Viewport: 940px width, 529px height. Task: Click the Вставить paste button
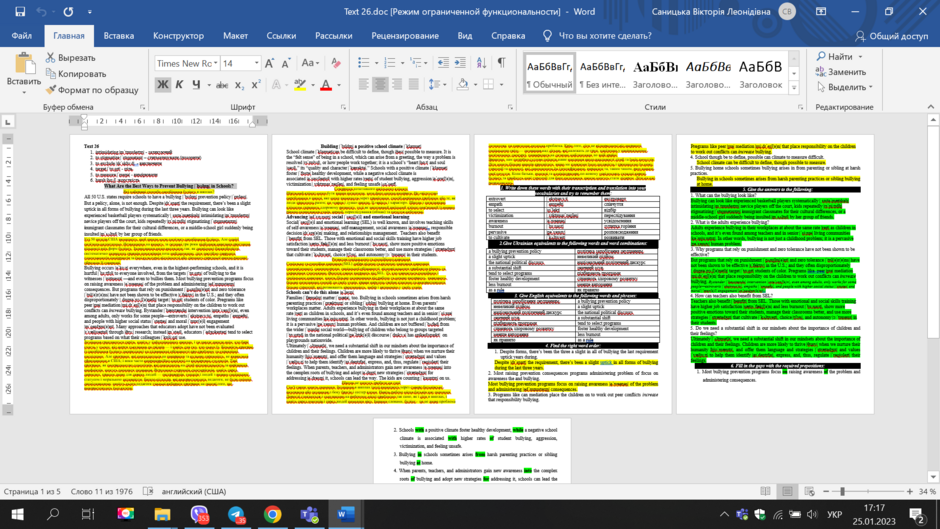tap(24, 73)
